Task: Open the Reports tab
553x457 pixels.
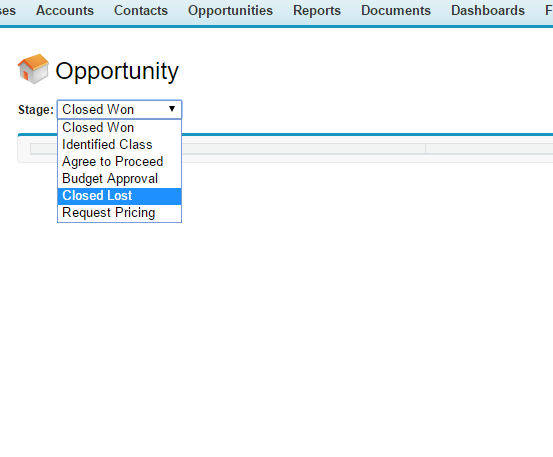Action: click(317, 11)
